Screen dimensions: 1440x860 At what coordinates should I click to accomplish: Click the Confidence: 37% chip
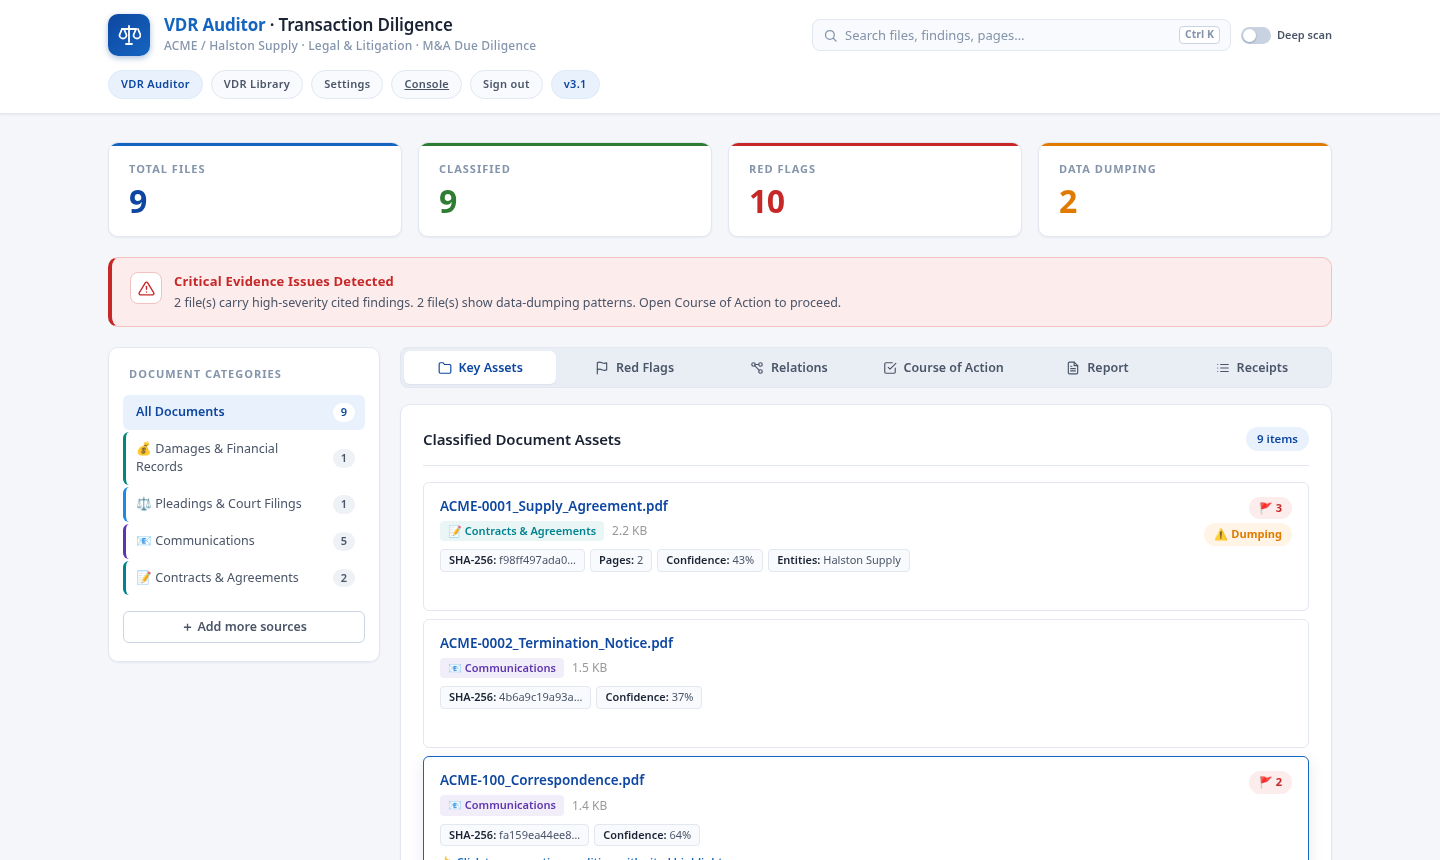click(x=649, y=697)
